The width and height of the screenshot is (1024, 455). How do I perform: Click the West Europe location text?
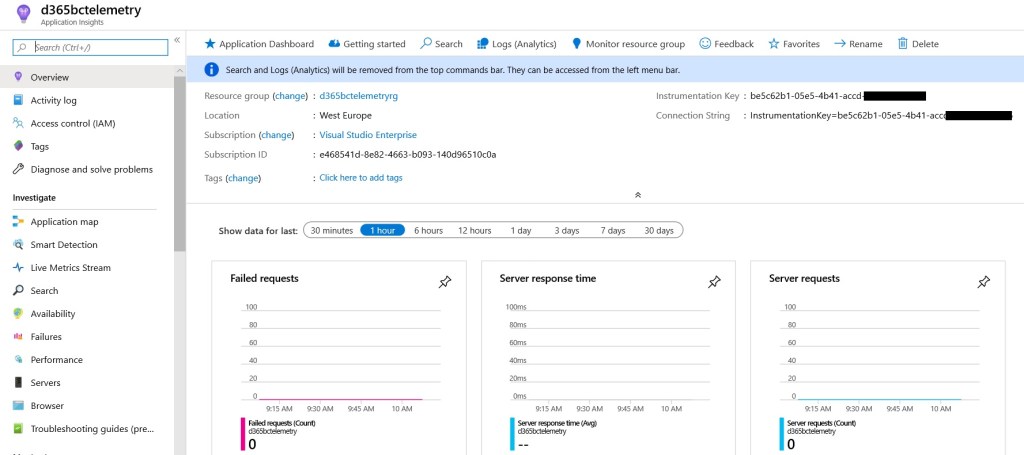tap(345, 115)
